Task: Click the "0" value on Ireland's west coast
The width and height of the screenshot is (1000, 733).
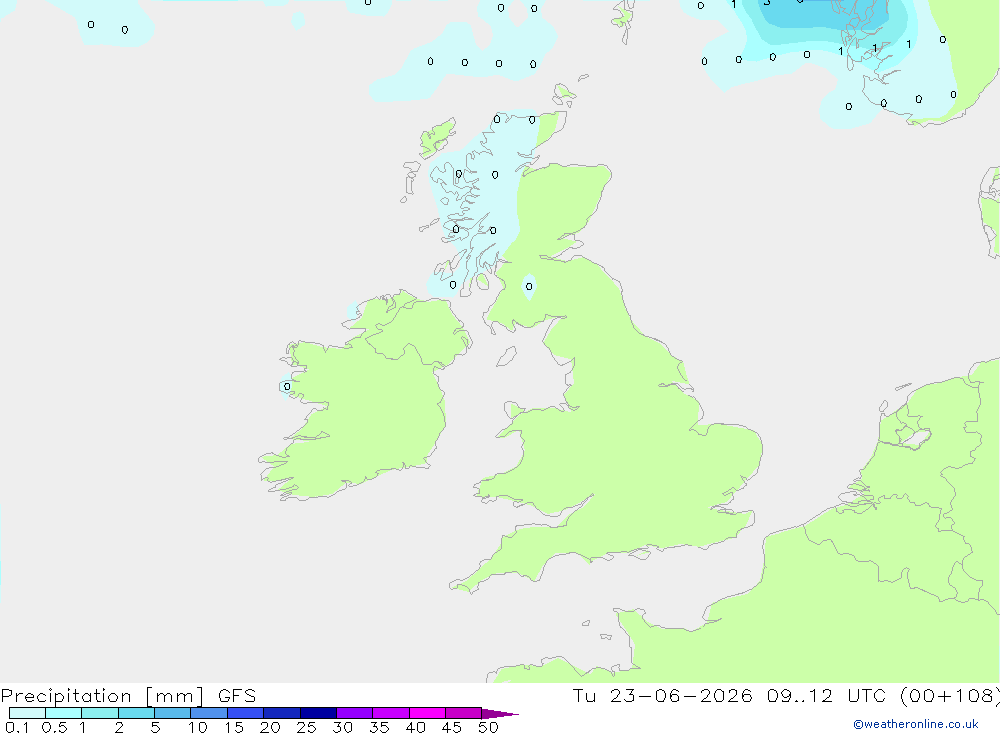Action: tap(287, 387)
